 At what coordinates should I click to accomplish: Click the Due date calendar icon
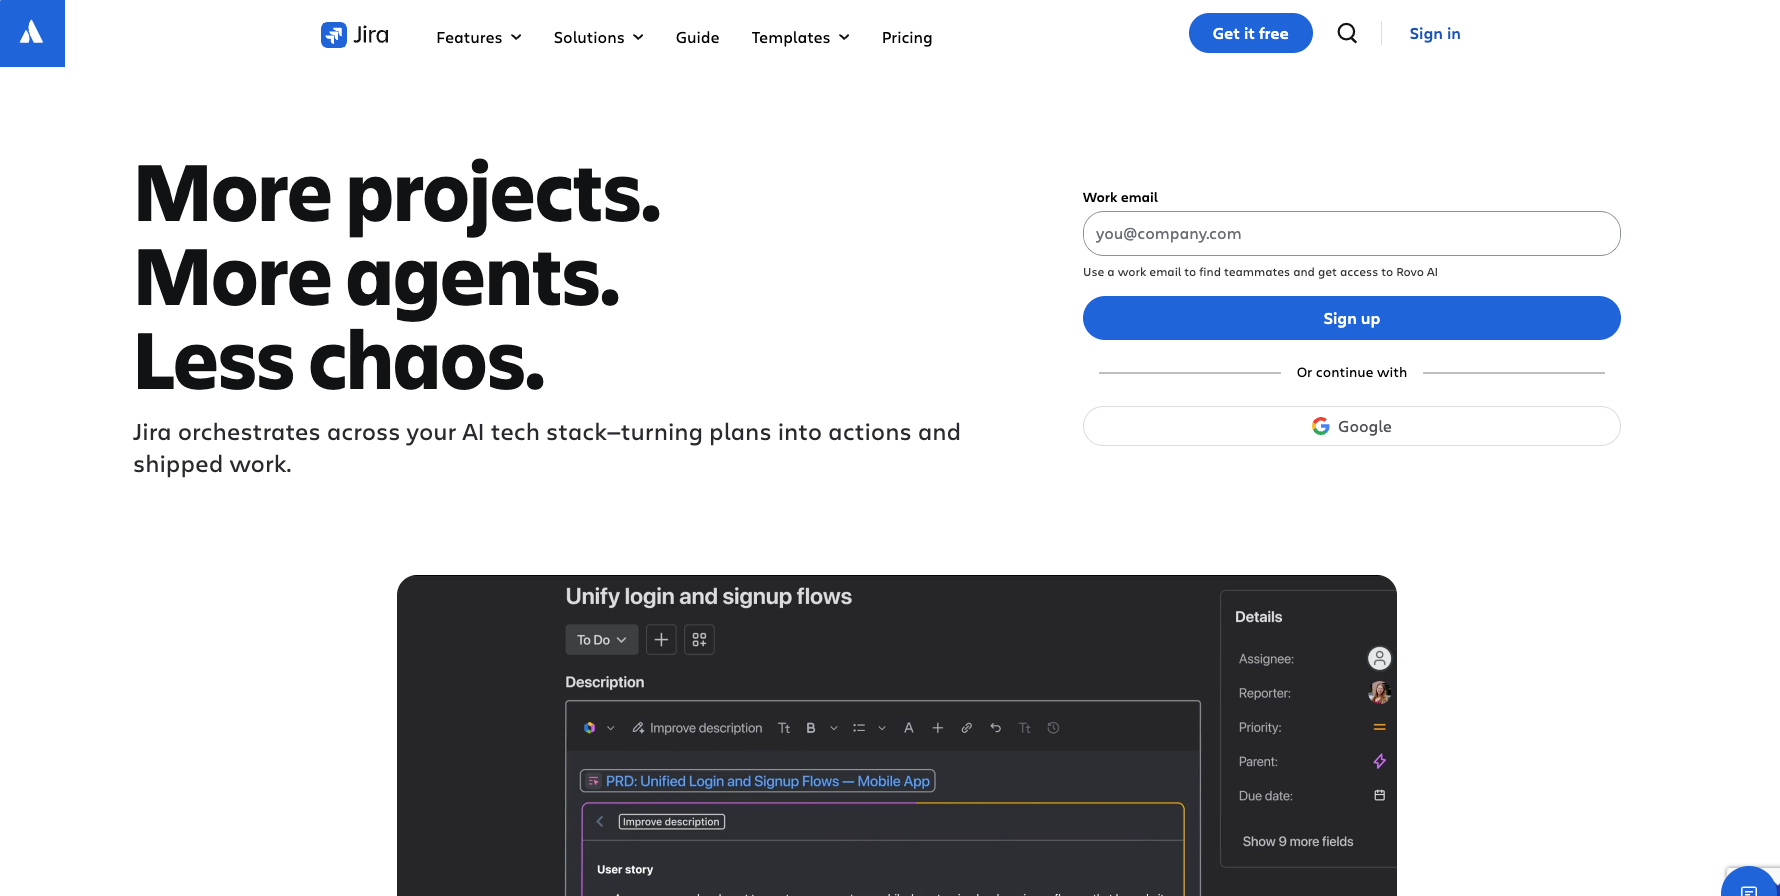(1380, 795)
